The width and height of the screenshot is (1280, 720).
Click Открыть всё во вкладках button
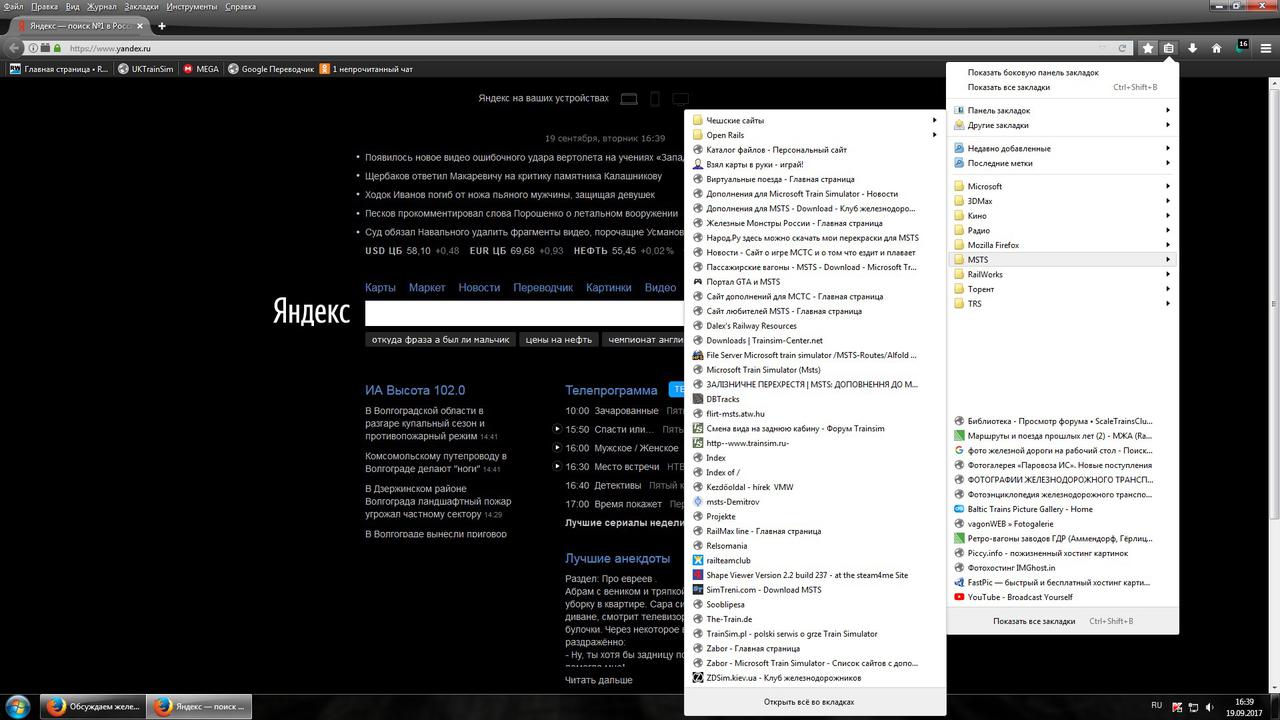(809, 702)
